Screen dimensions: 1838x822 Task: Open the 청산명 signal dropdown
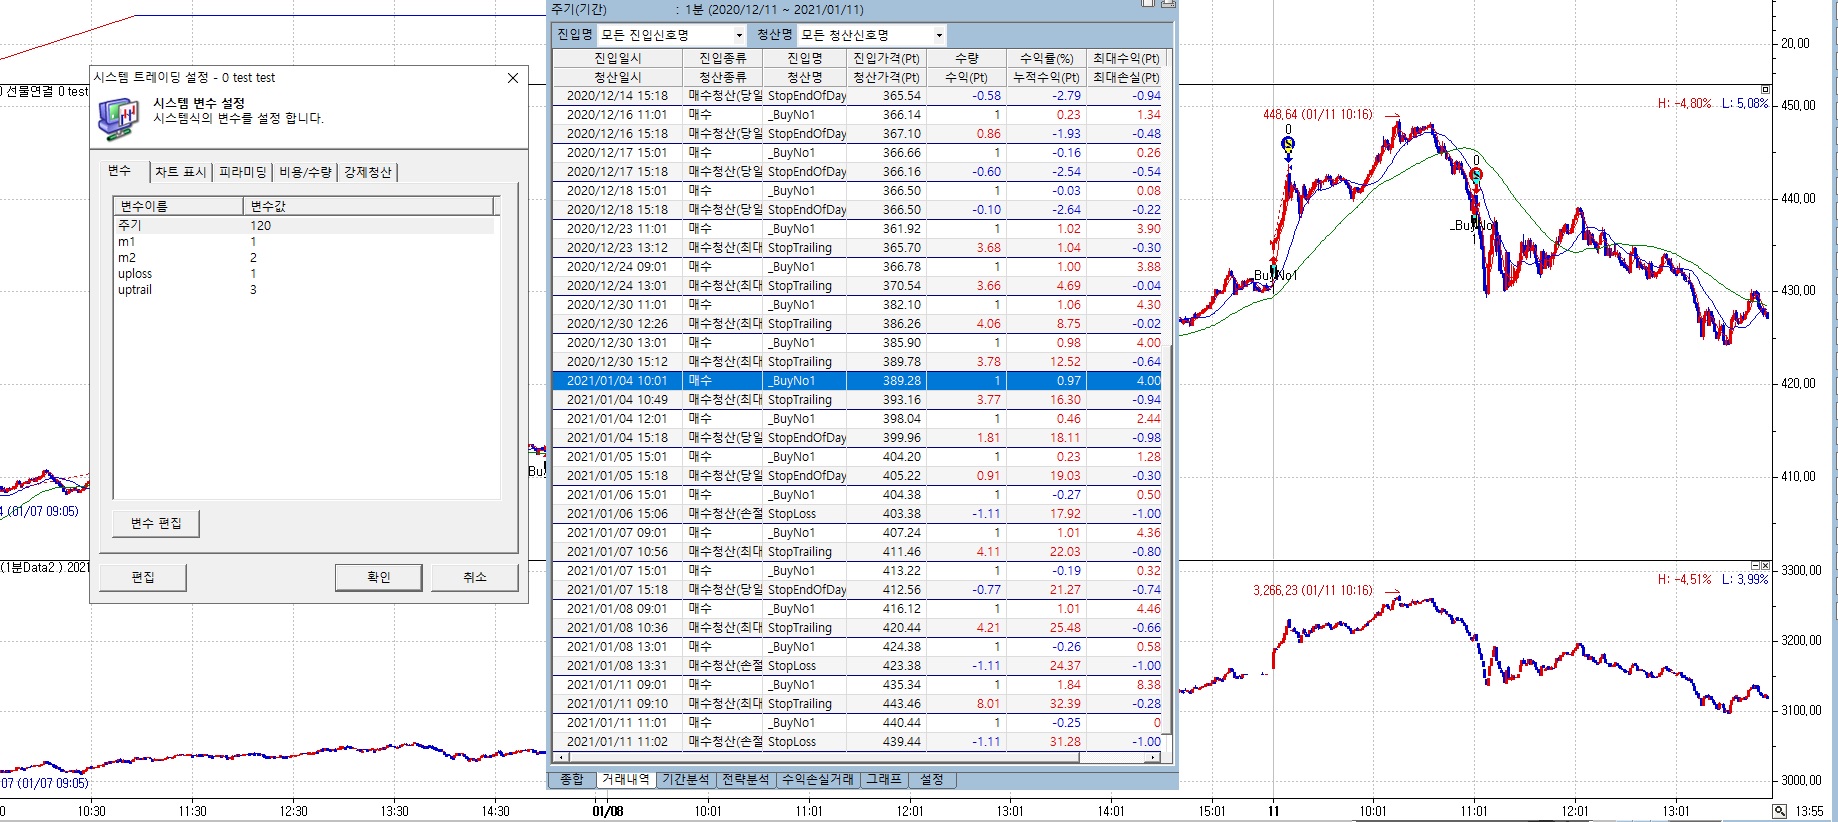938,36
